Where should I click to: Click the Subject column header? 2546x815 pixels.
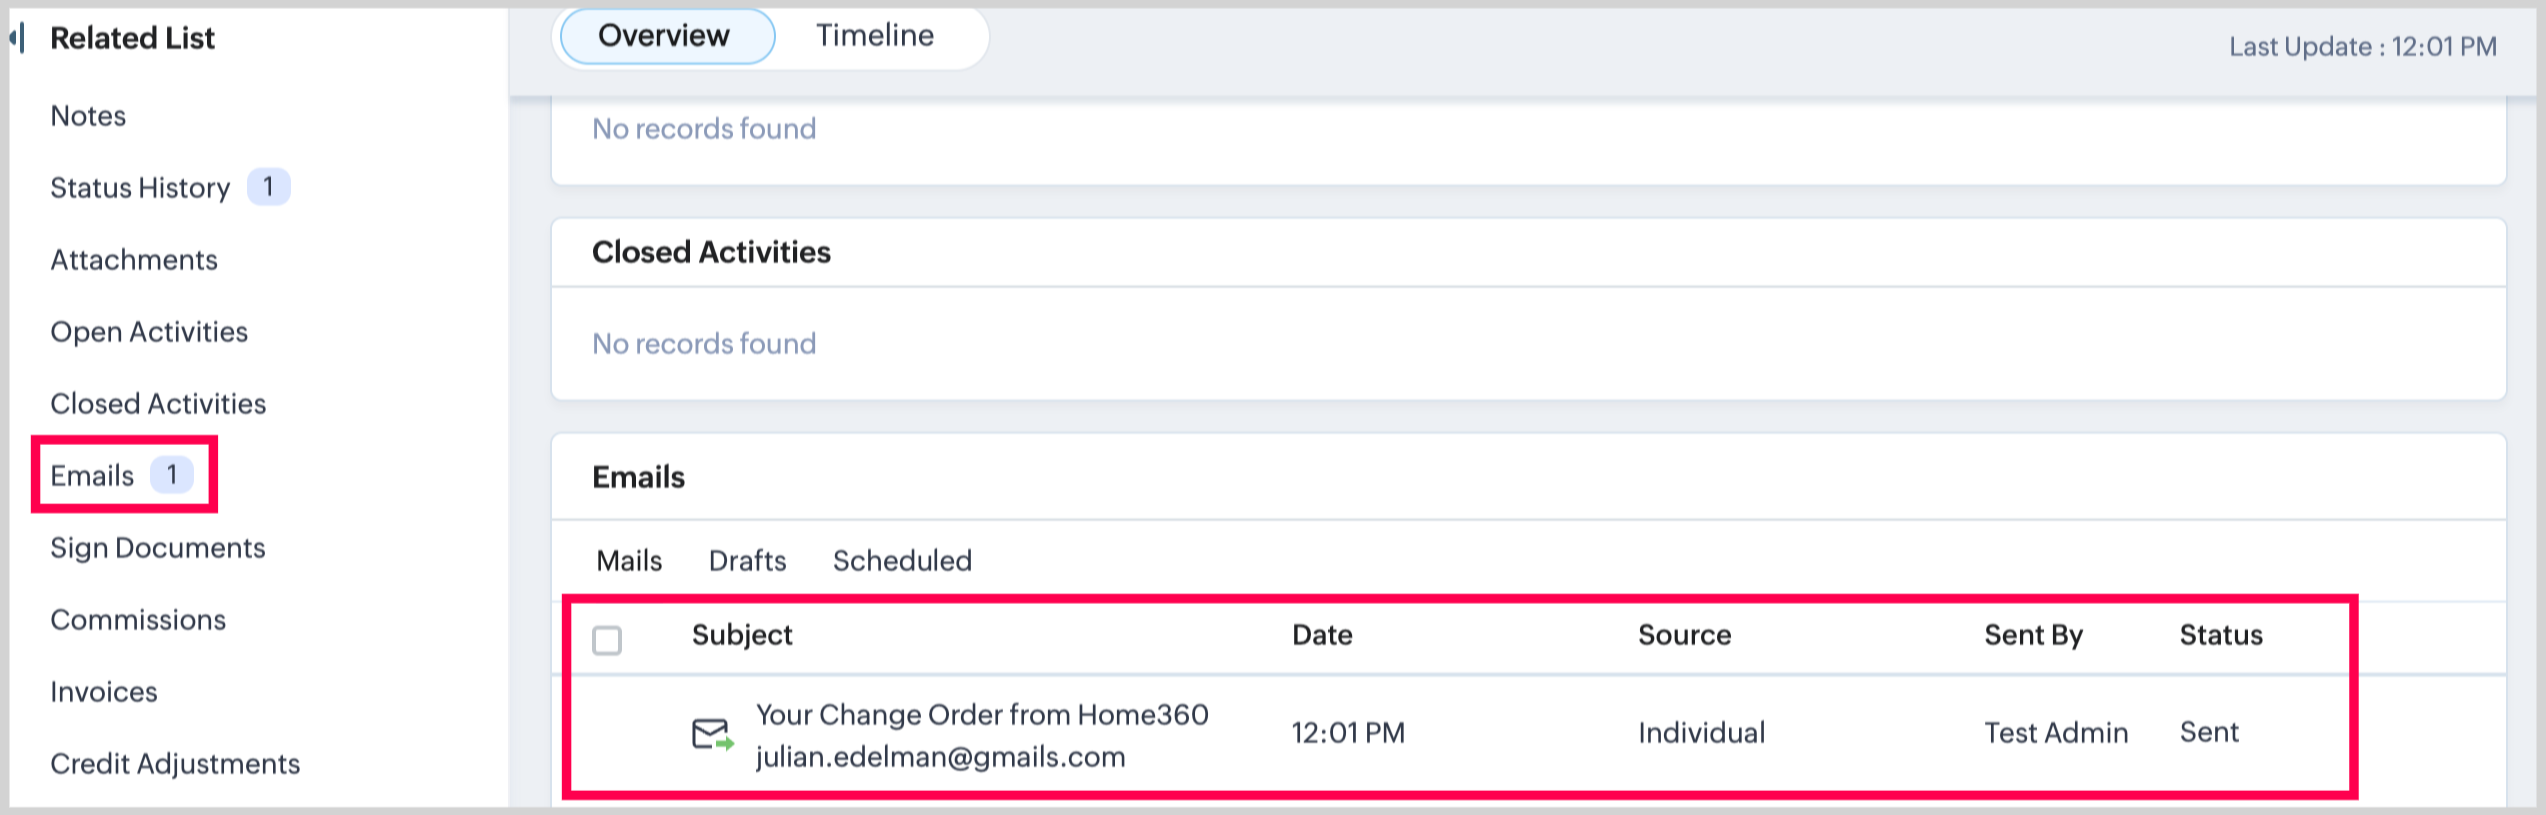742,635
